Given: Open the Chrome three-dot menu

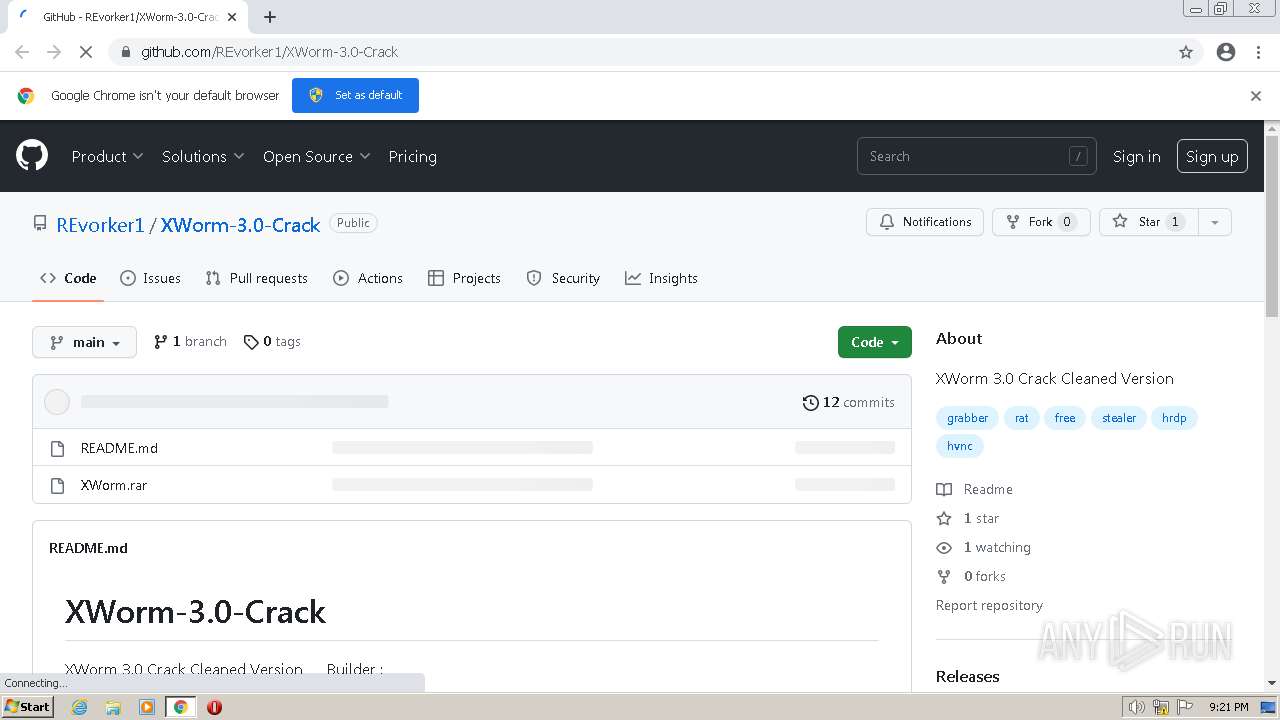Looking at the screenshot, I should [1258, 52].
